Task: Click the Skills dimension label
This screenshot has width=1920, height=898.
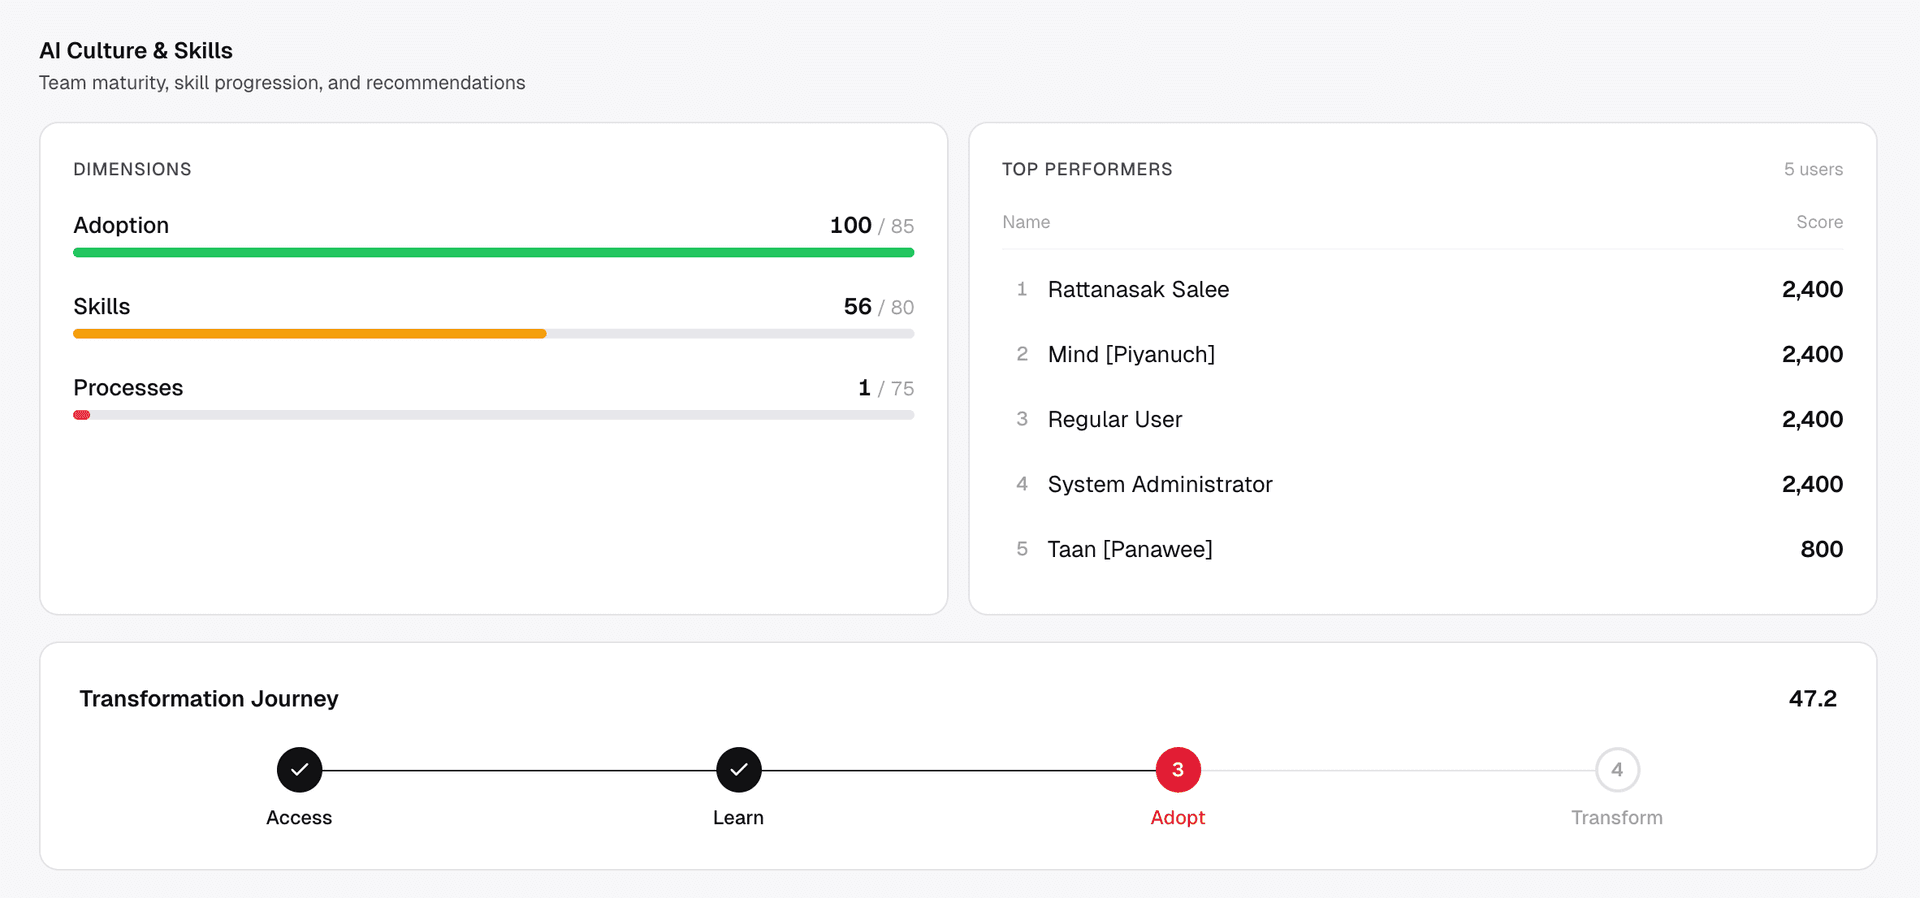Action: pos(102,306)
